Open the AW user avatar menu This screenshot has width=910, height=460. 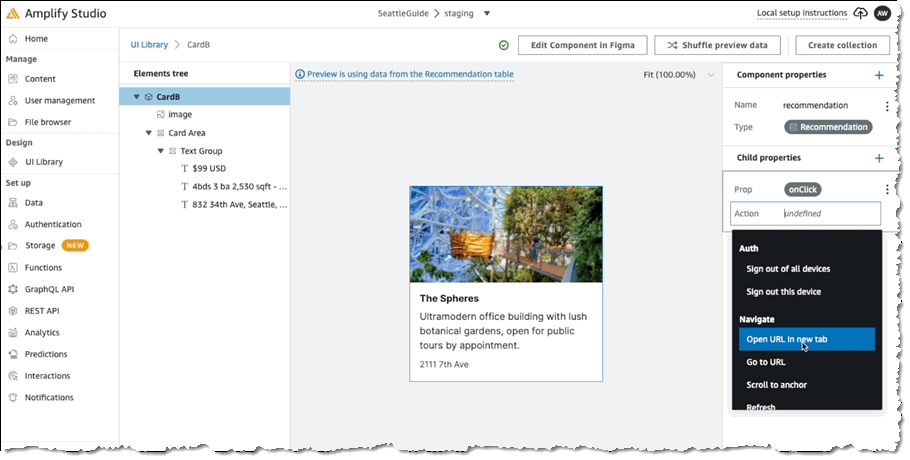click(x=882, y=14)
